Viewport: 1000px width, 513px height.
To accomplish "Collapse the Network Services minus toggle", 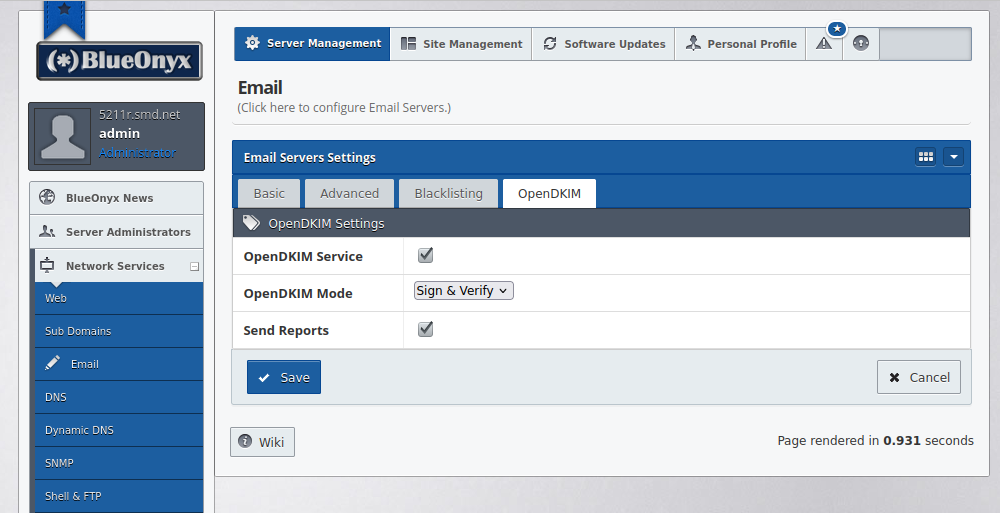I will tap(195, 267).
